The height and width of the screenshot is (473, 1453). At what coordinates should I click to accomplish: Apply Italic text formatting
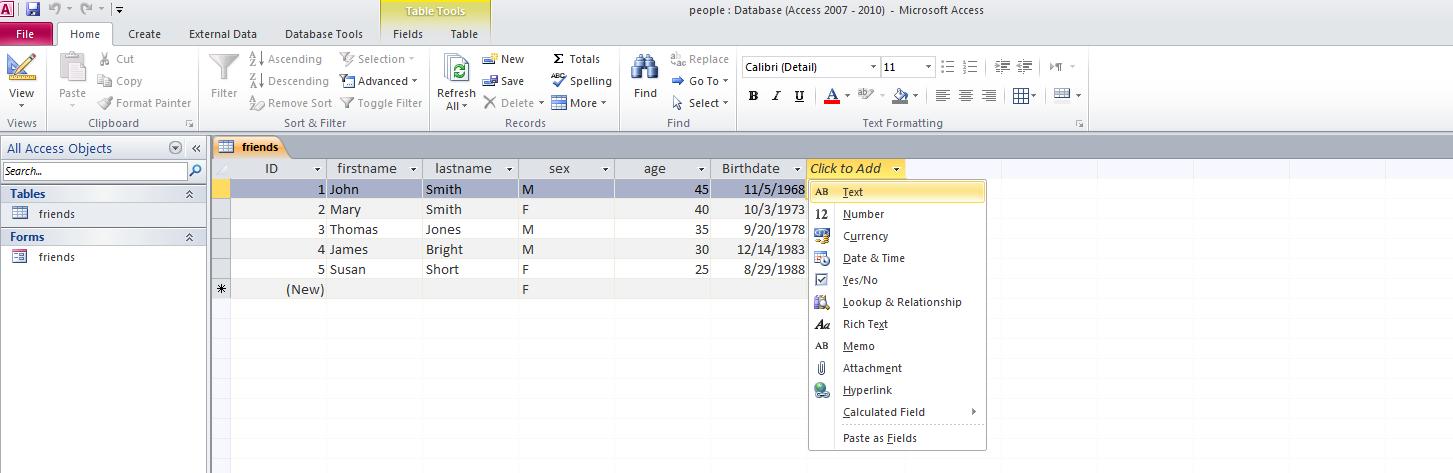click(x=776, y=96)
